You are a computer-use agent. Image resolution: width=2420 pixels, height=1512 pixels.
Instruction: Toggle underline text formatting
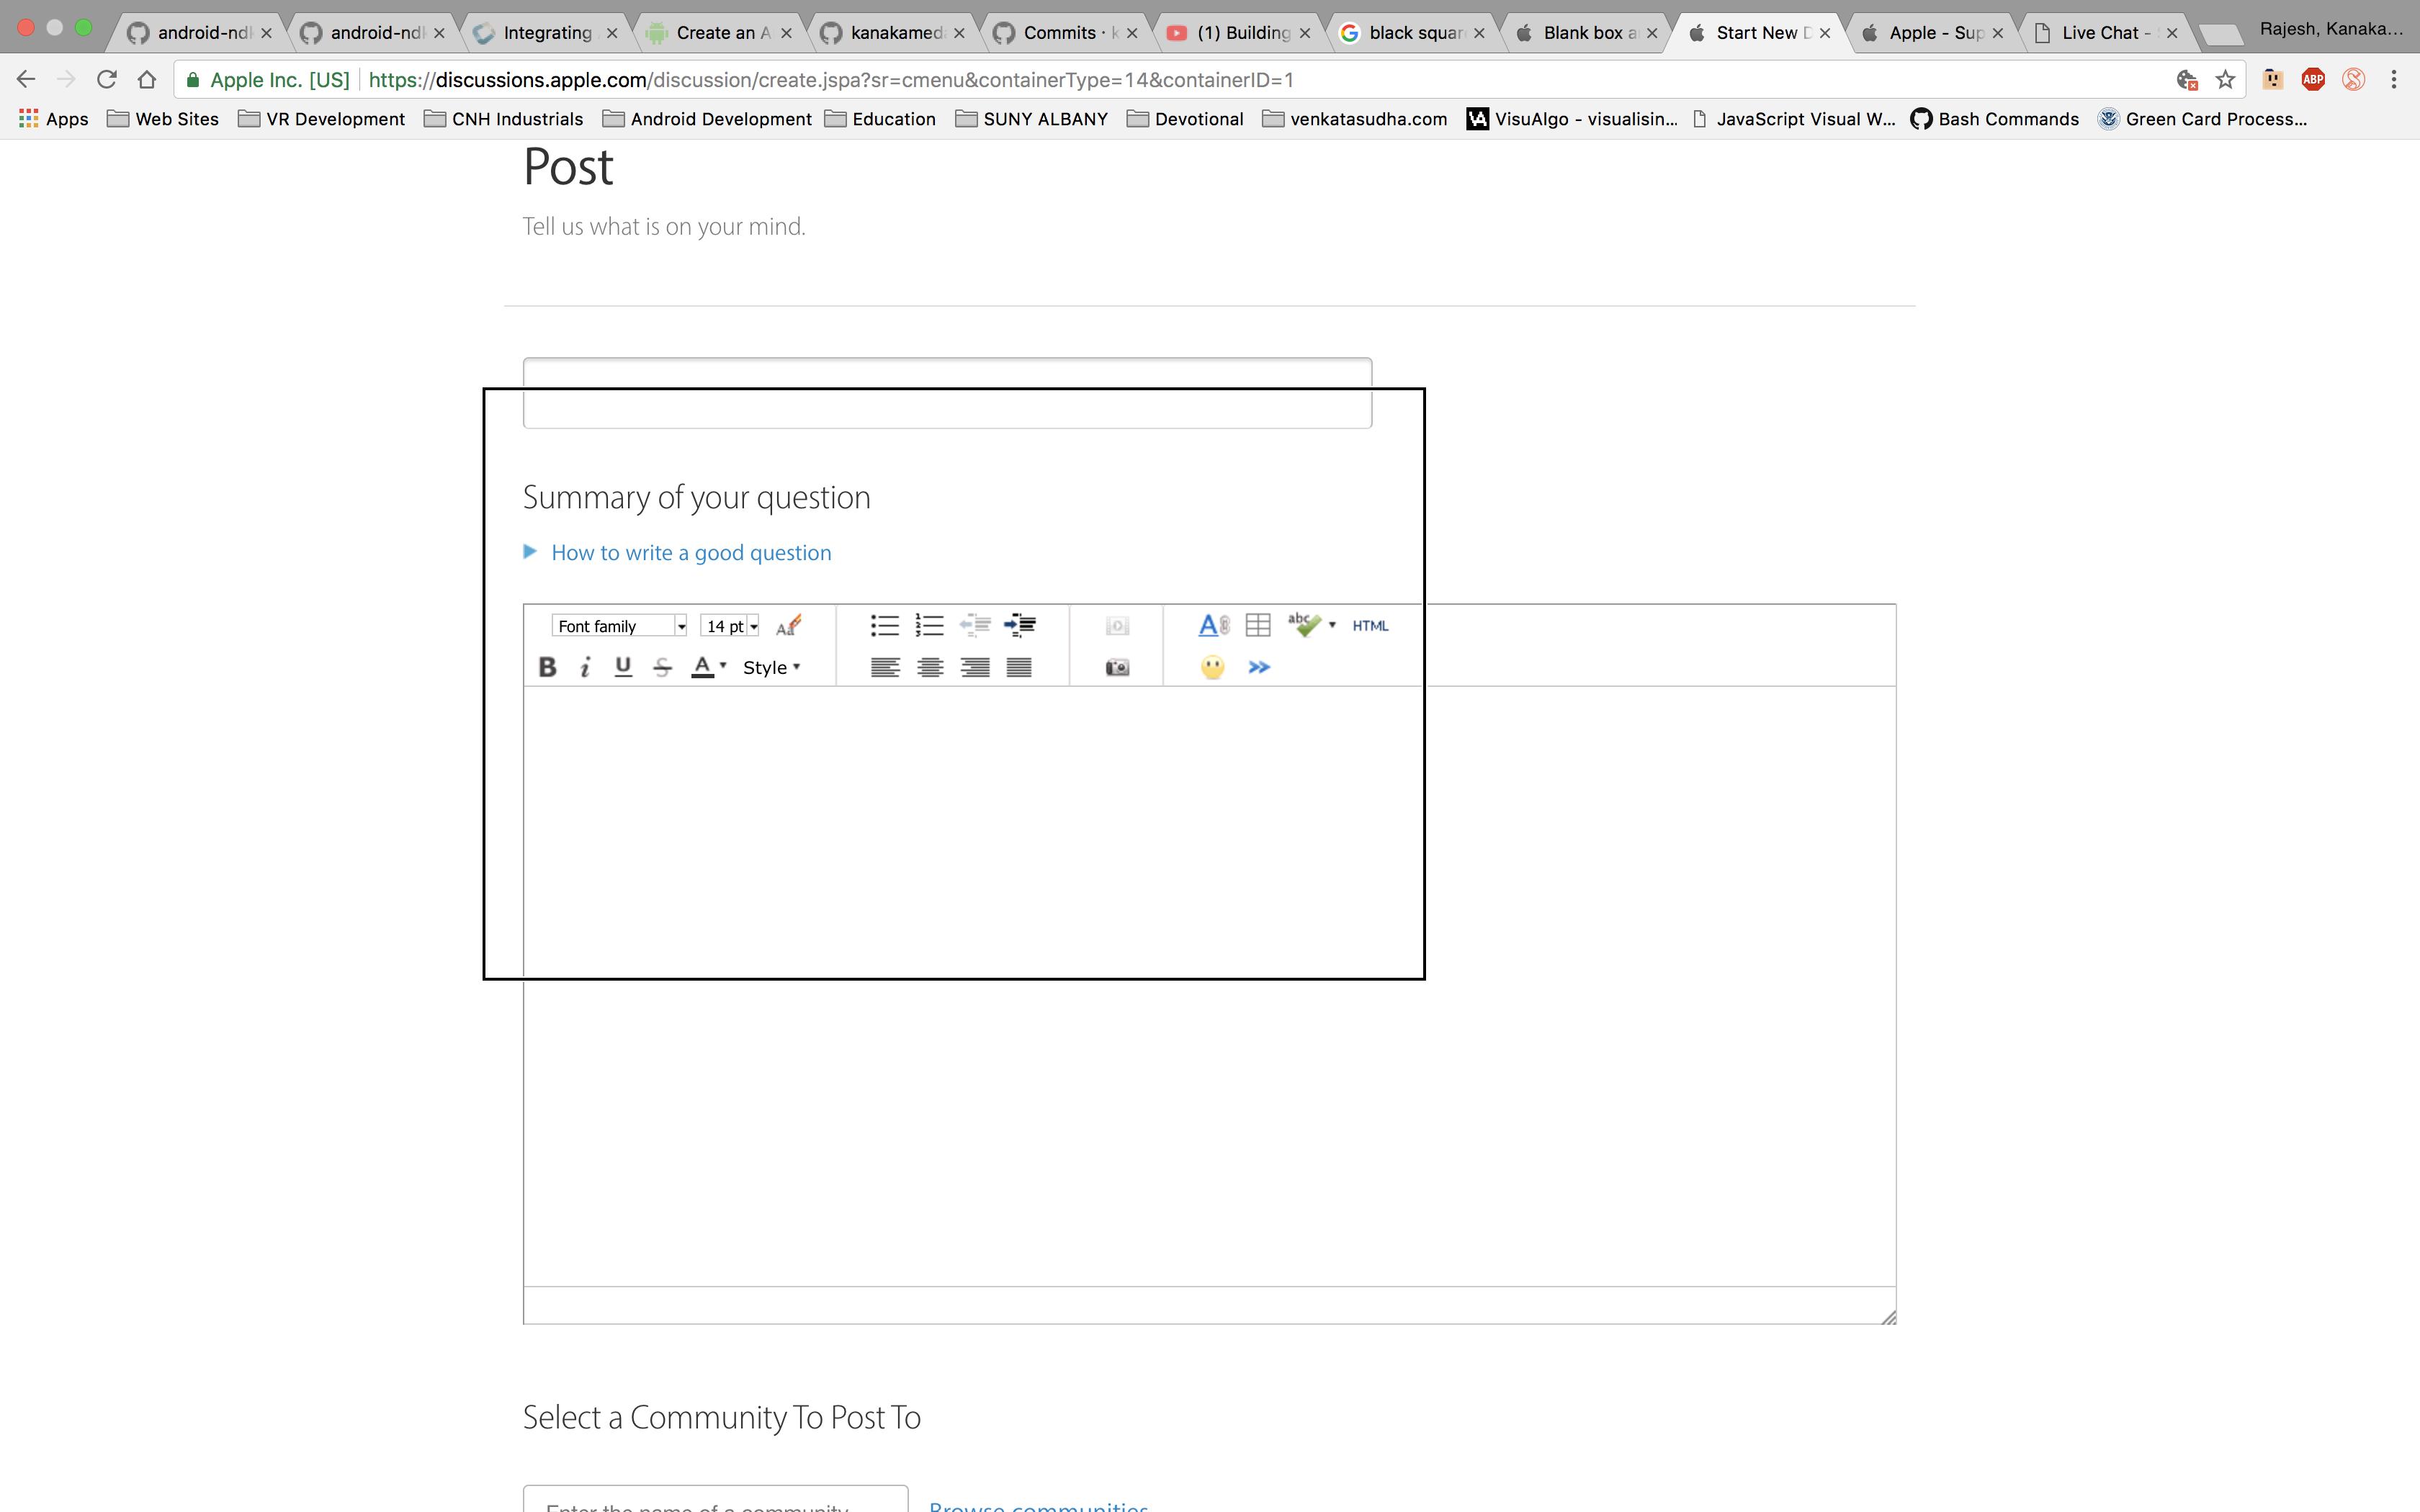pyautogui.click(x=623, y=667)
